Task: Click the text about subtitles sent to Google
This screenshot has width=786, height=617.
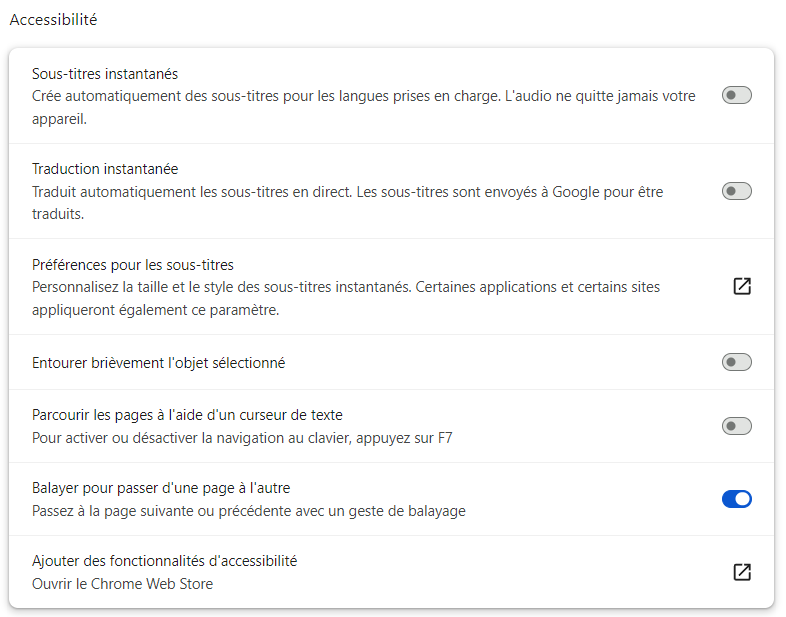Action: pos(347,203)
